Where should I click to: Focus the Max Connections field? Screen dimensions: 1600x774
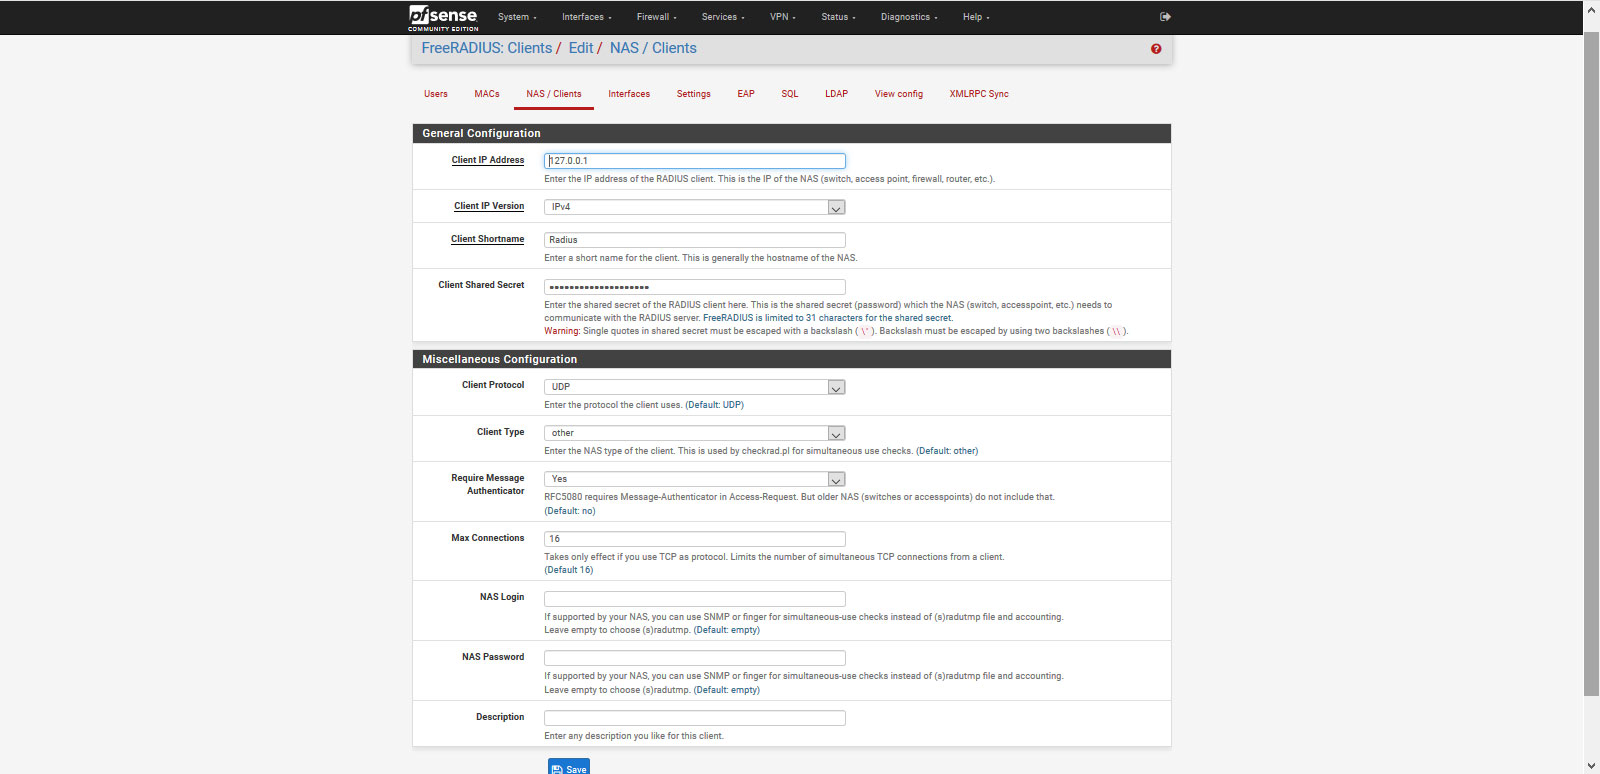coord(695,539)
